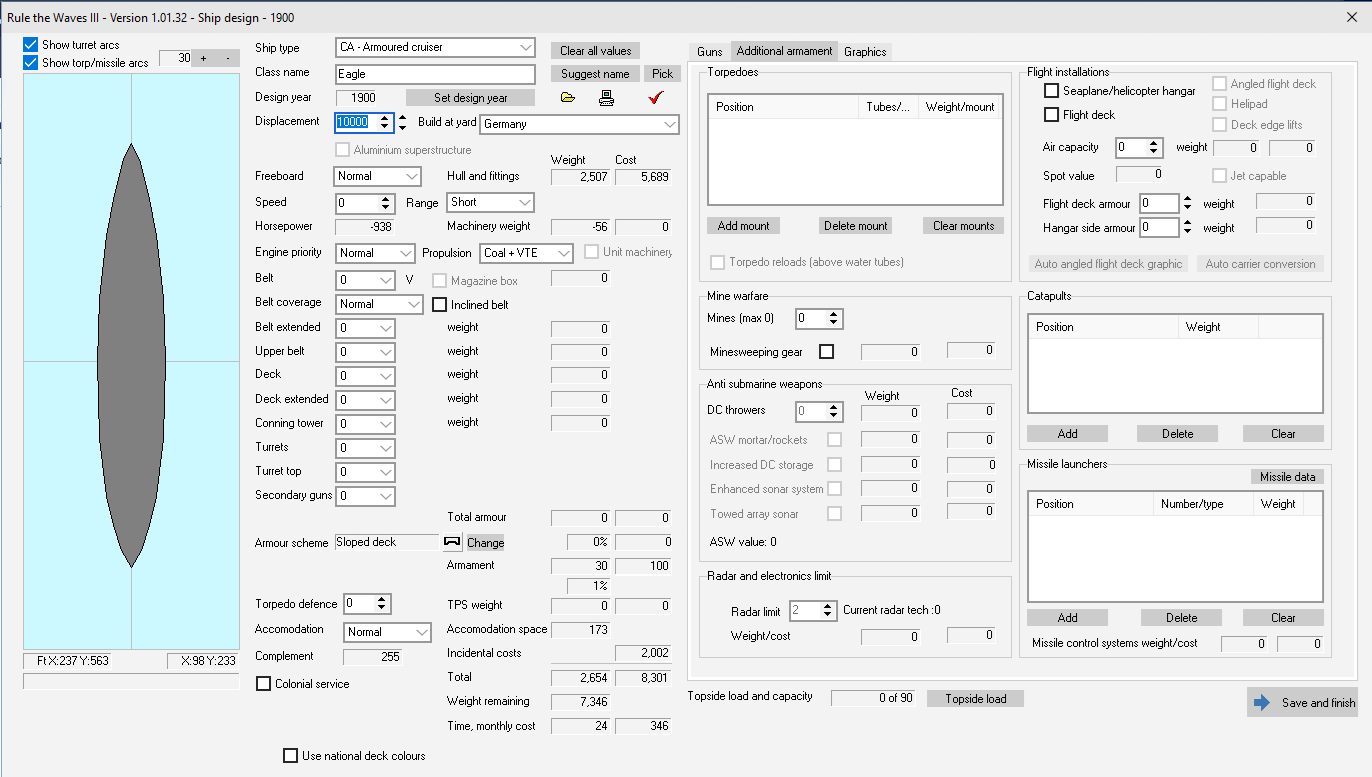The height and width of the screenshot is (777, 1372).
Task: Click the plus button beside arc value 30
Action: coord(204,58)
